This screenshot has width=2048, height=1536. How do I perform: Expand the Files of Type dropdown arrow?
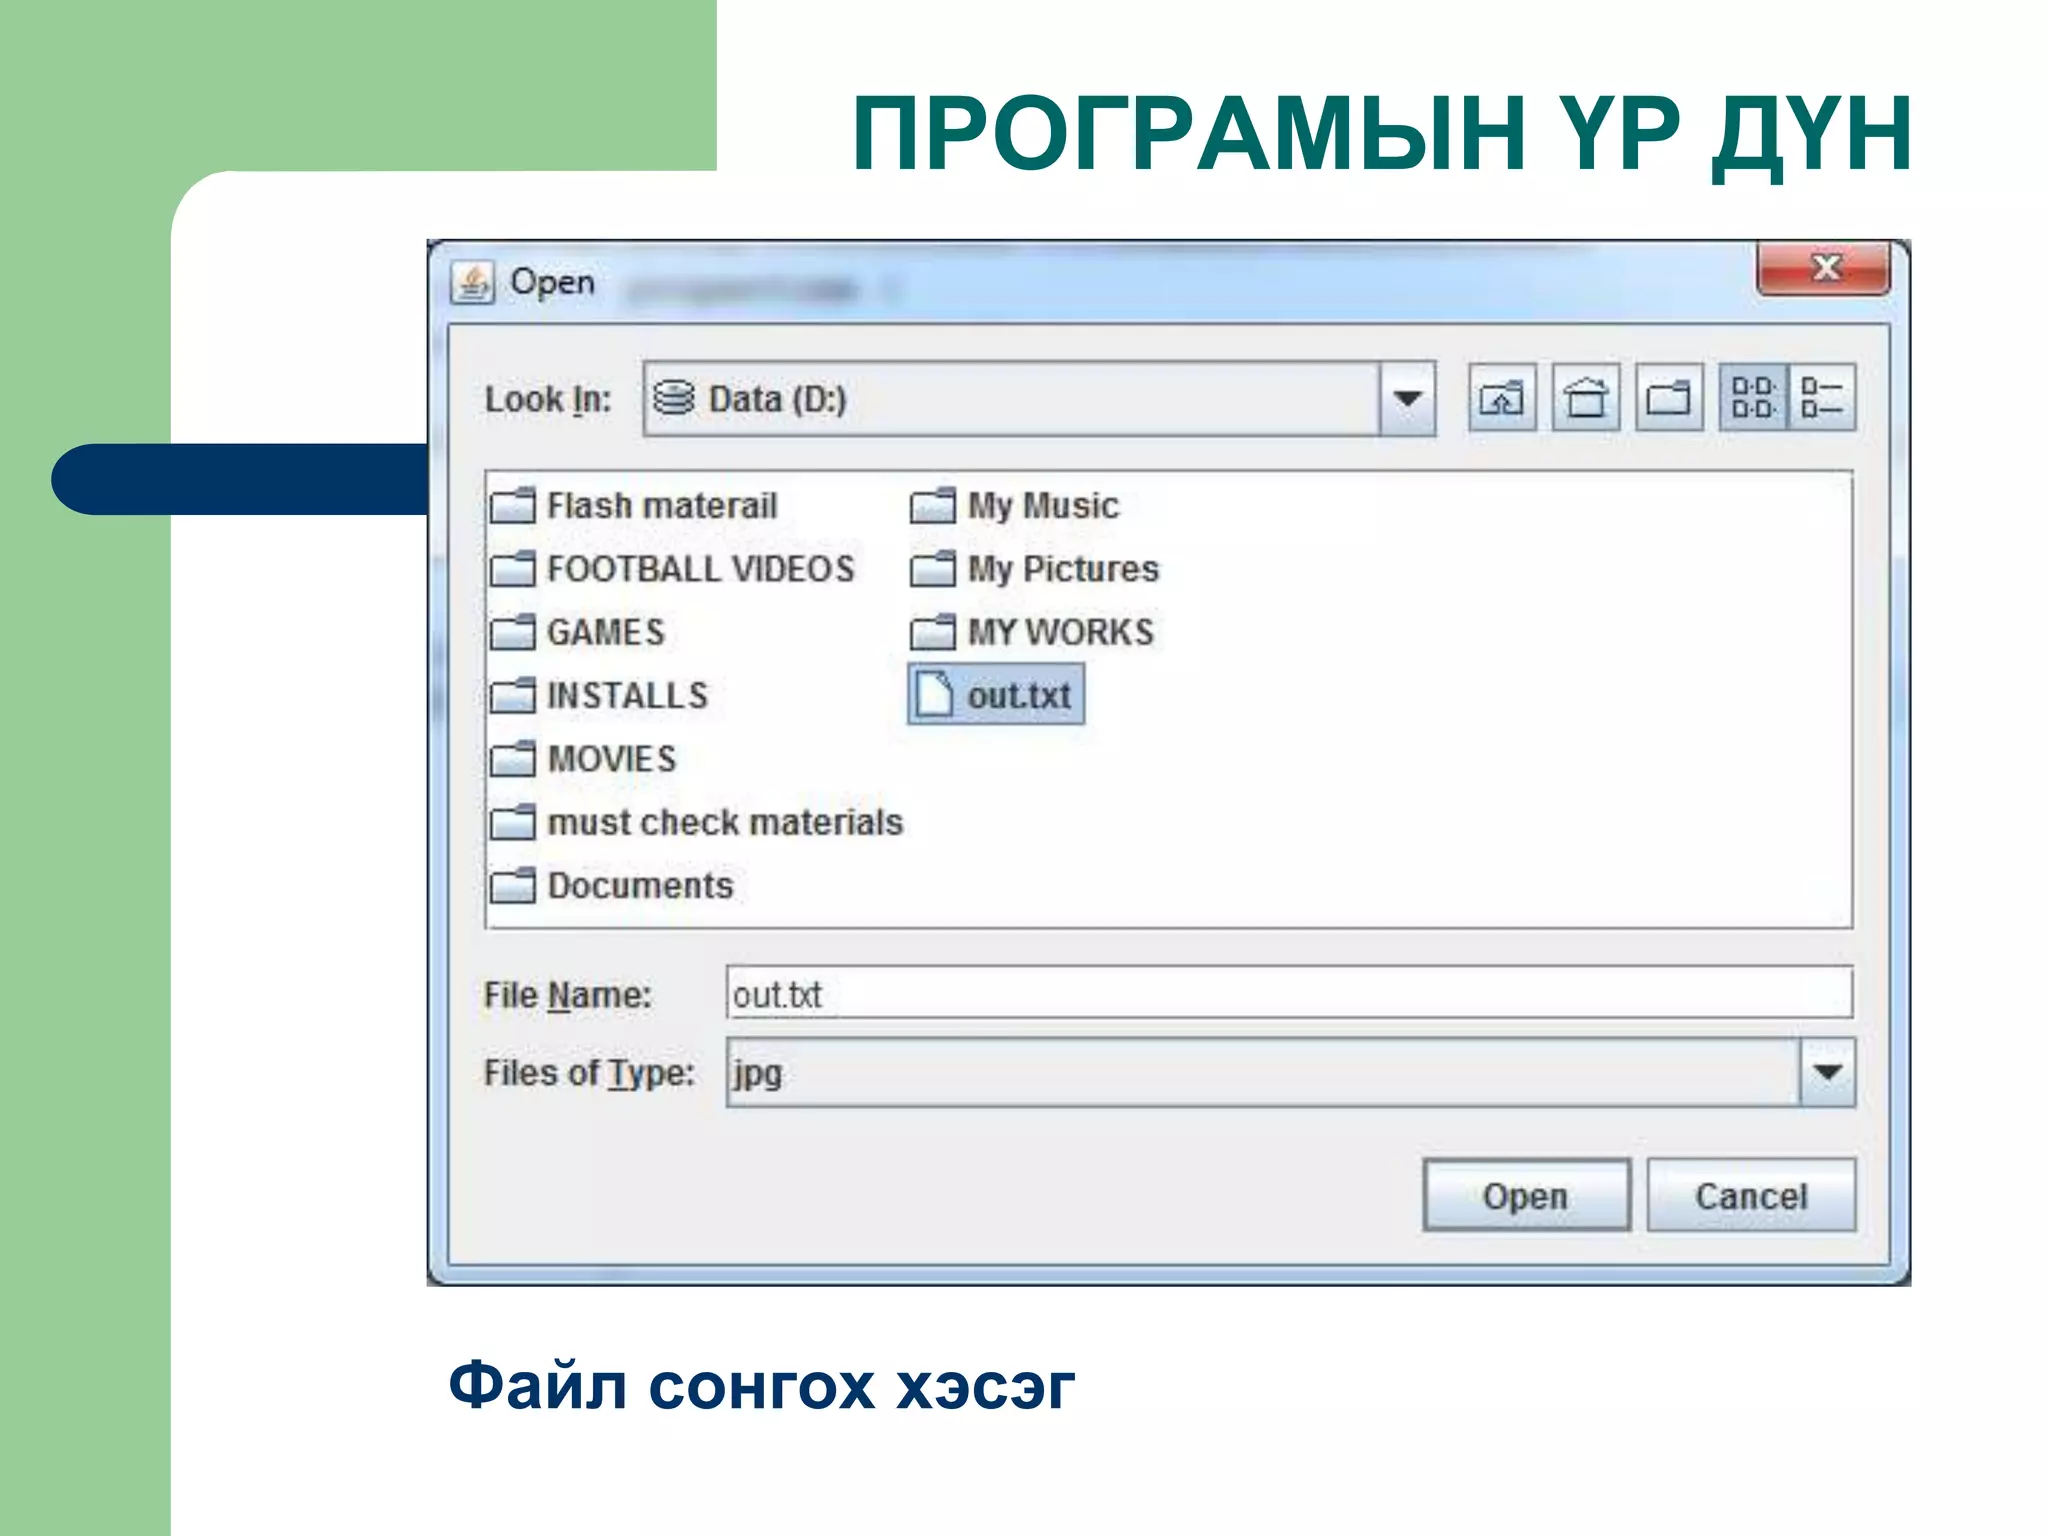[1827, 1072]
